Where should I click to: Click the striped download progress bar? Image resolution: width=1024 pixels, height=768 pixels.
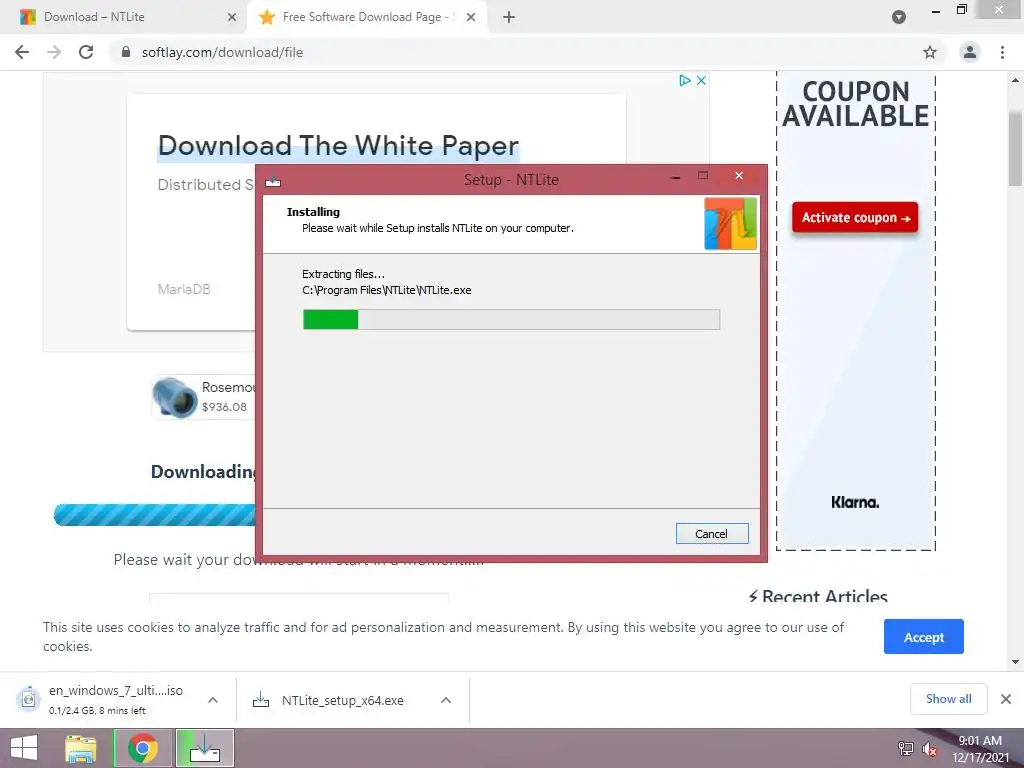[x=154, y=515]
